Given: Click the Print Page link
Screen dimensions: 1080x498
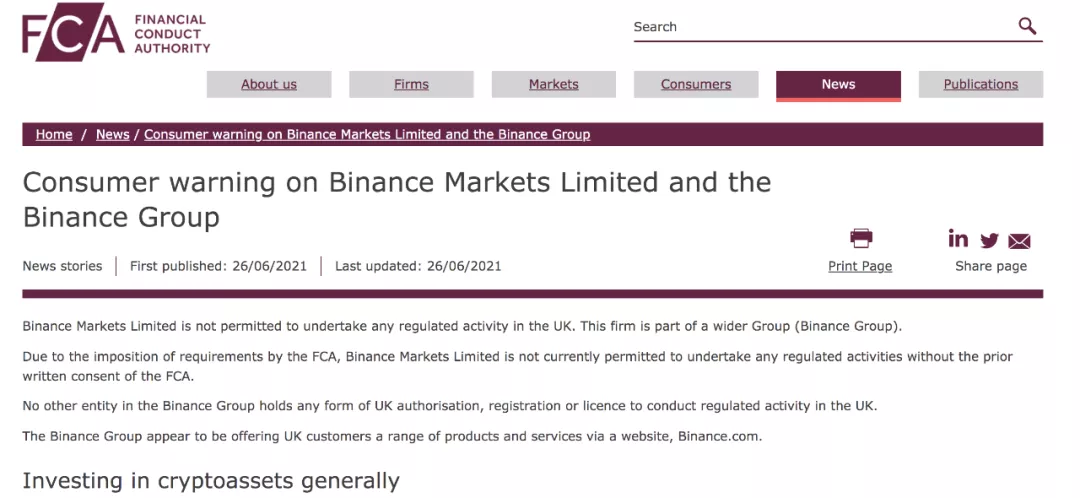Looking at the screenshot, I should 860,266.
